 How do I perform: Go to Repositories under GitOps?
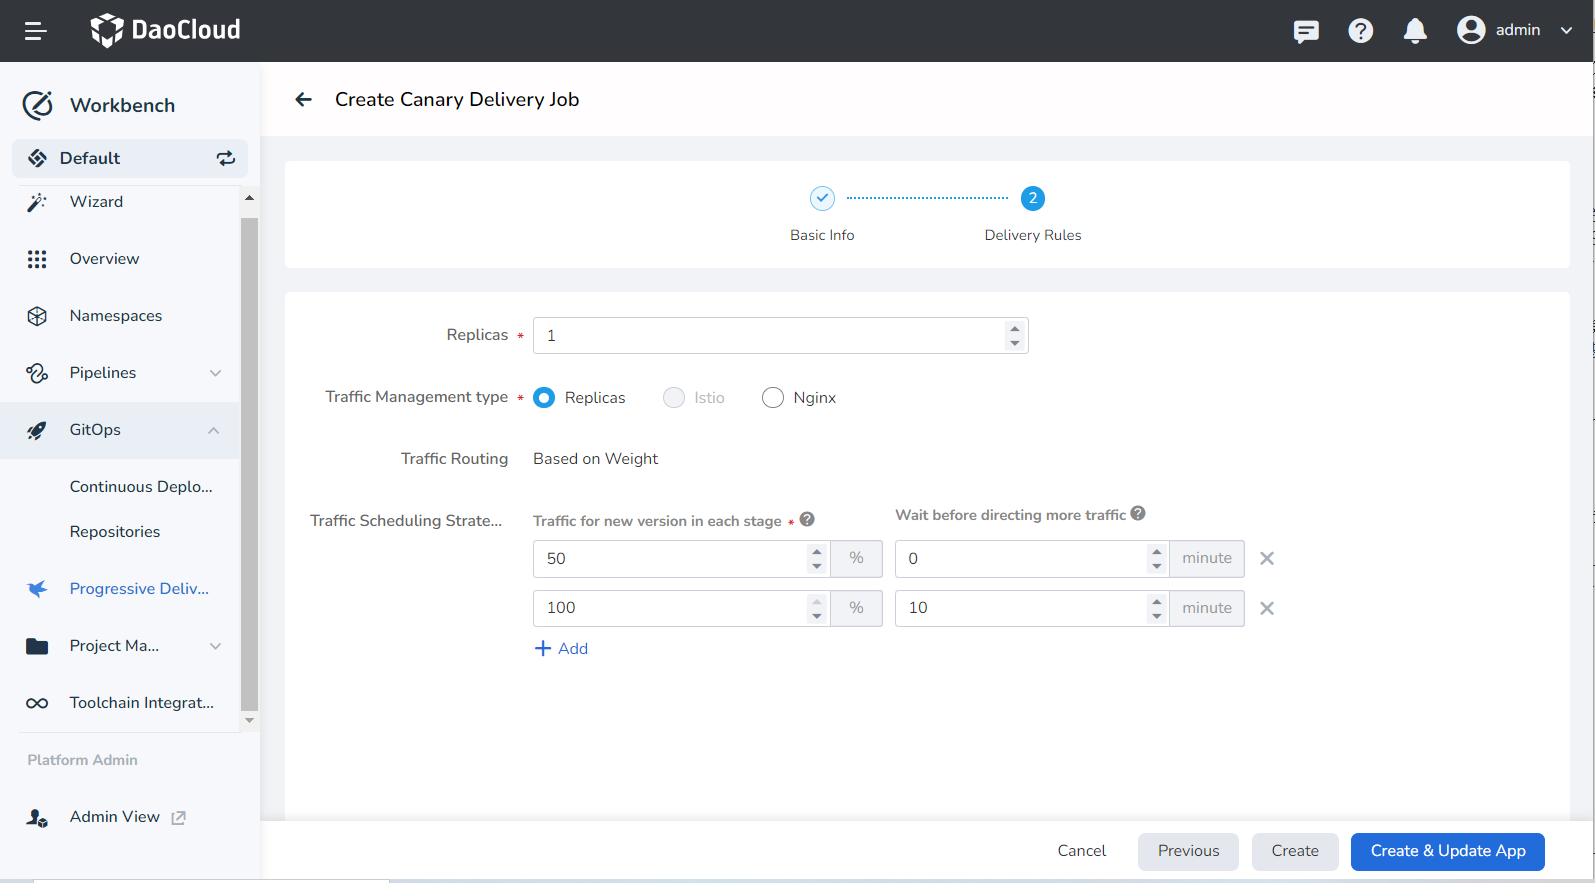(115, 532)
